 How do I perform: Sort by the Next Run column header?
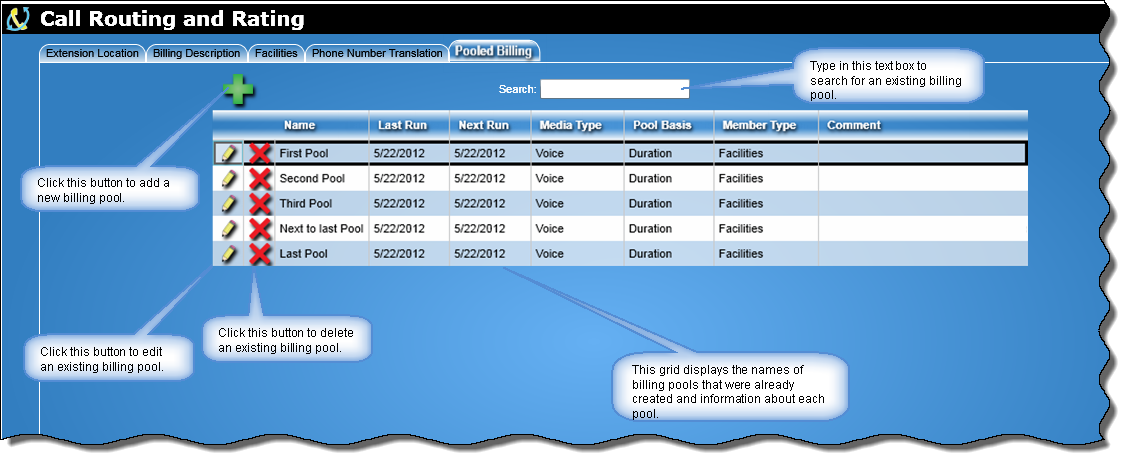click(483, 125)
